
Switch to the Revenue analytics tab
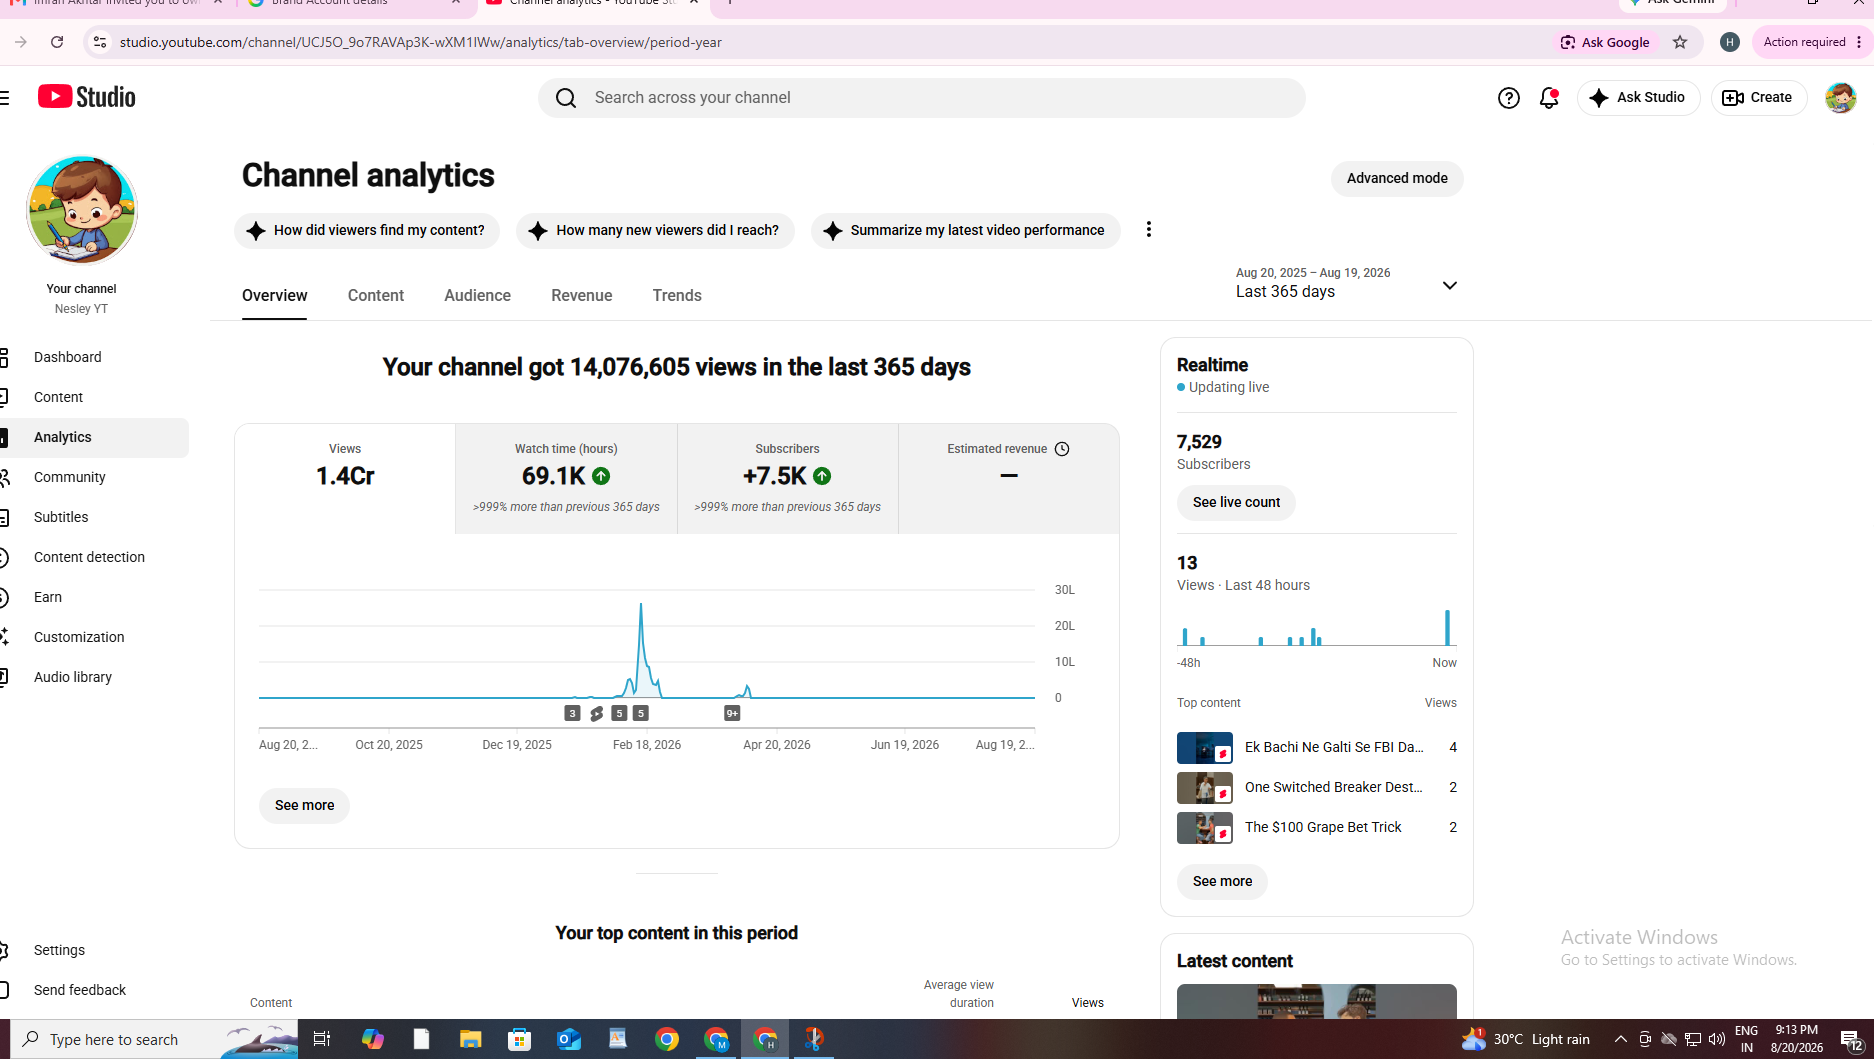coord(581,296)
